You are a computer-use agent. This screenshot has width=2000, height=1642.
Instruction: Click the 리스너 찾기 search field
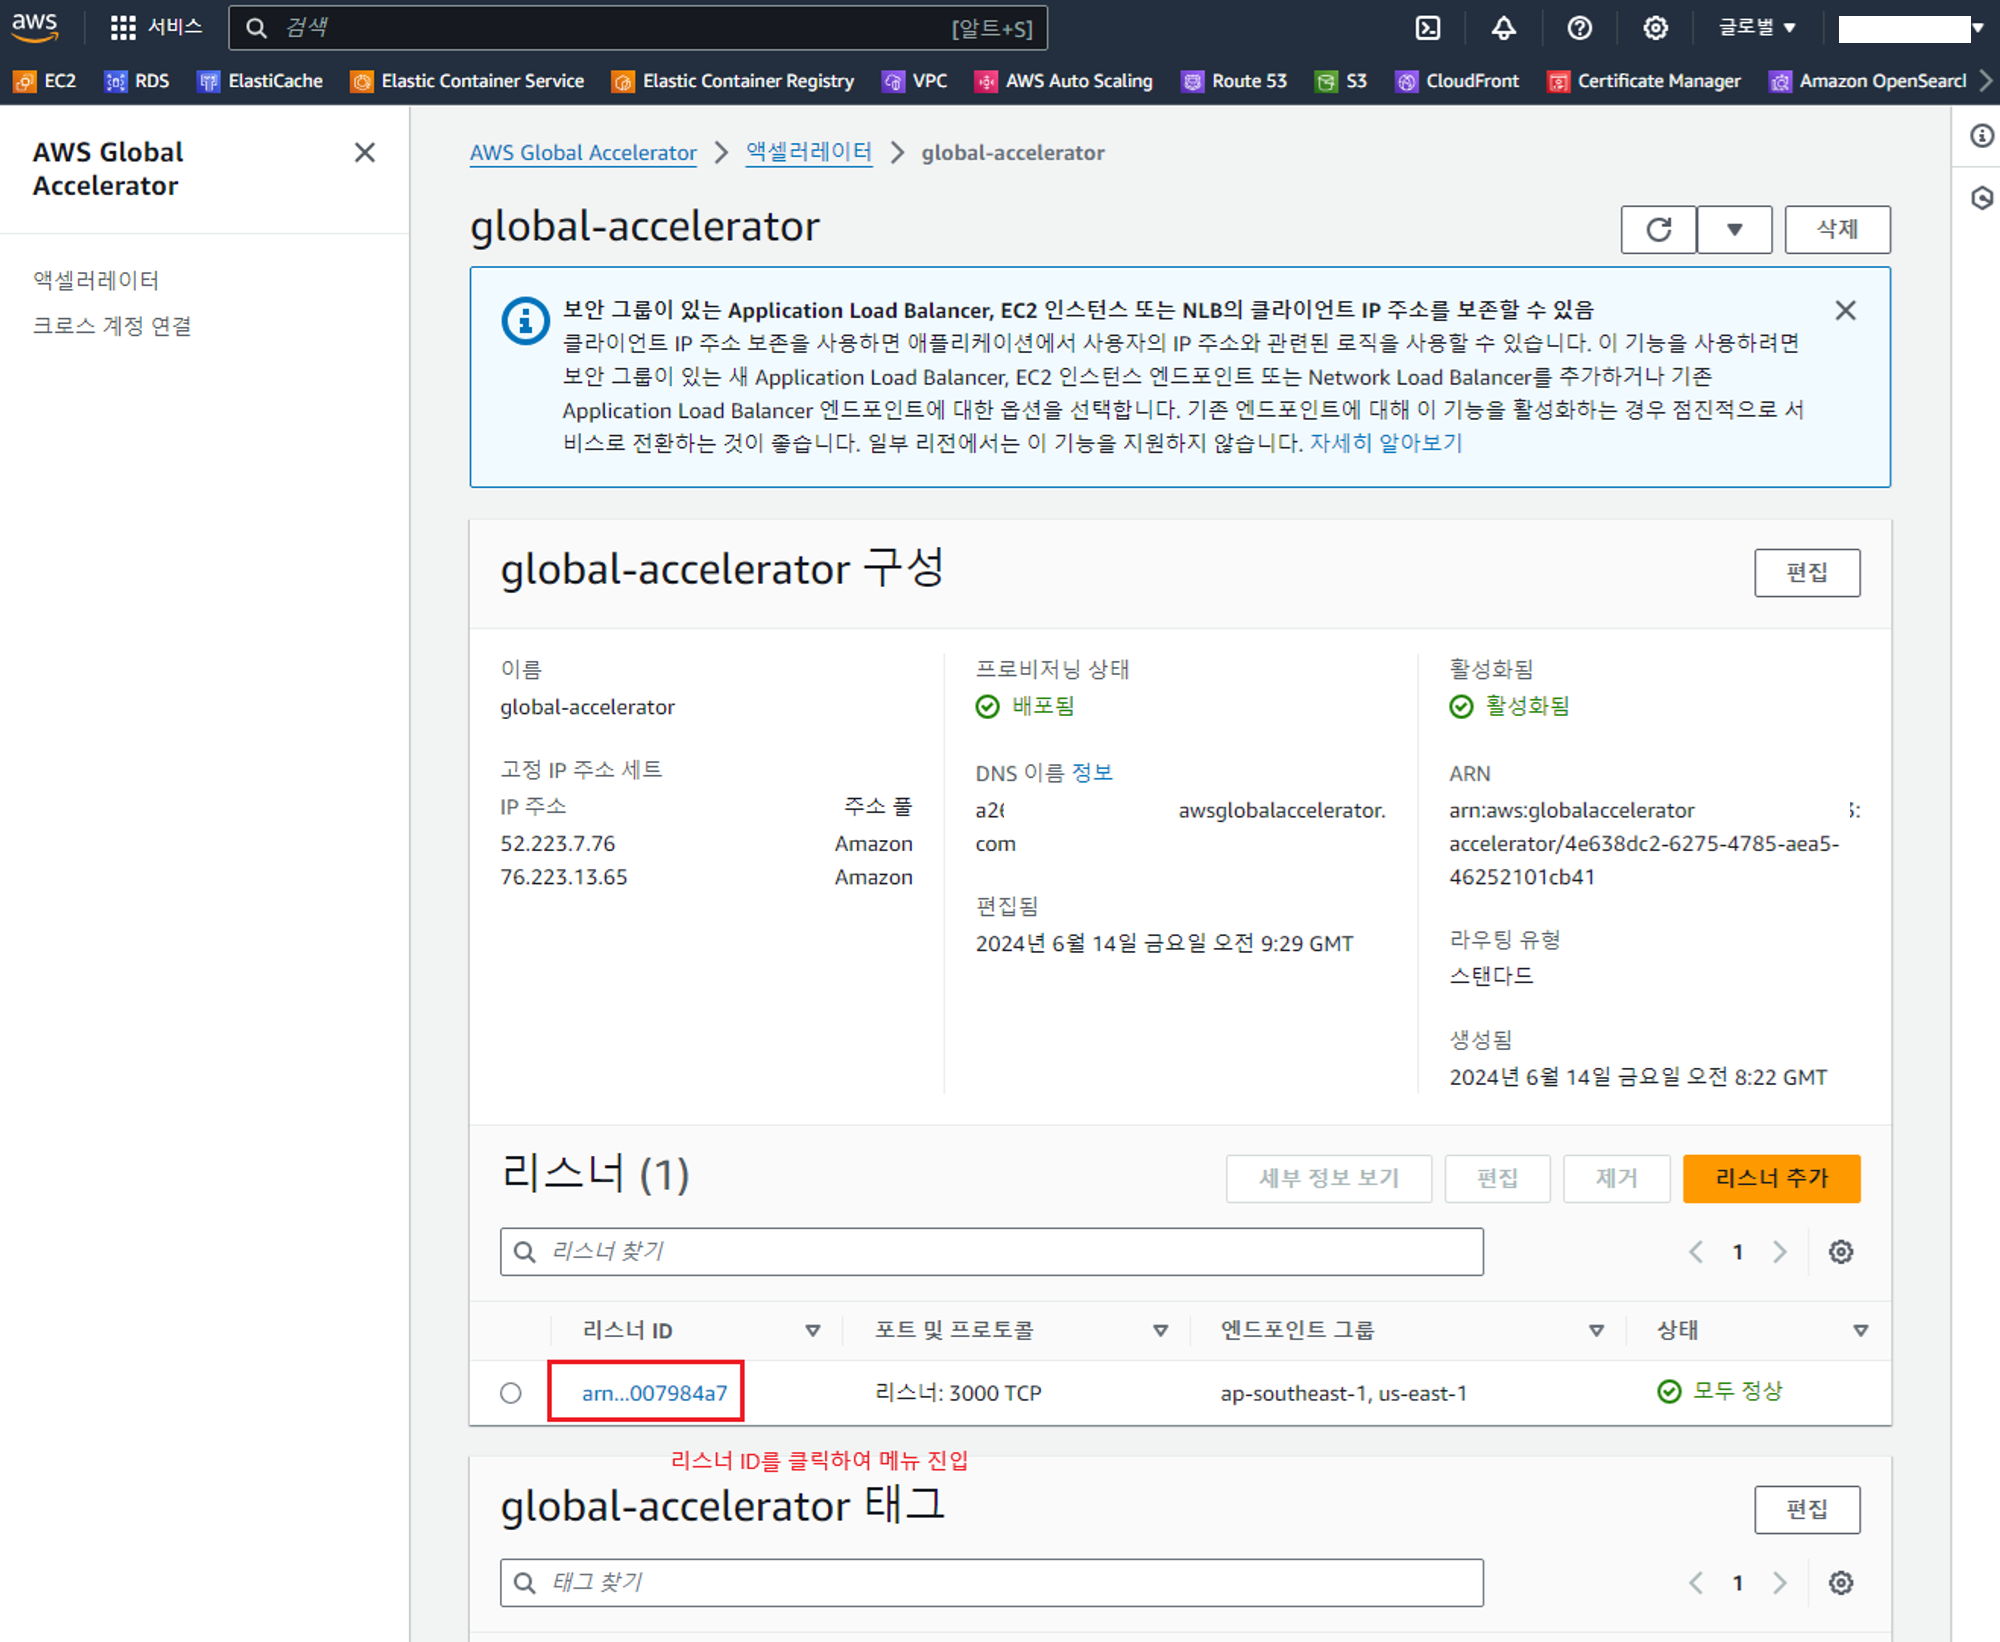(x=990, y=1251)
